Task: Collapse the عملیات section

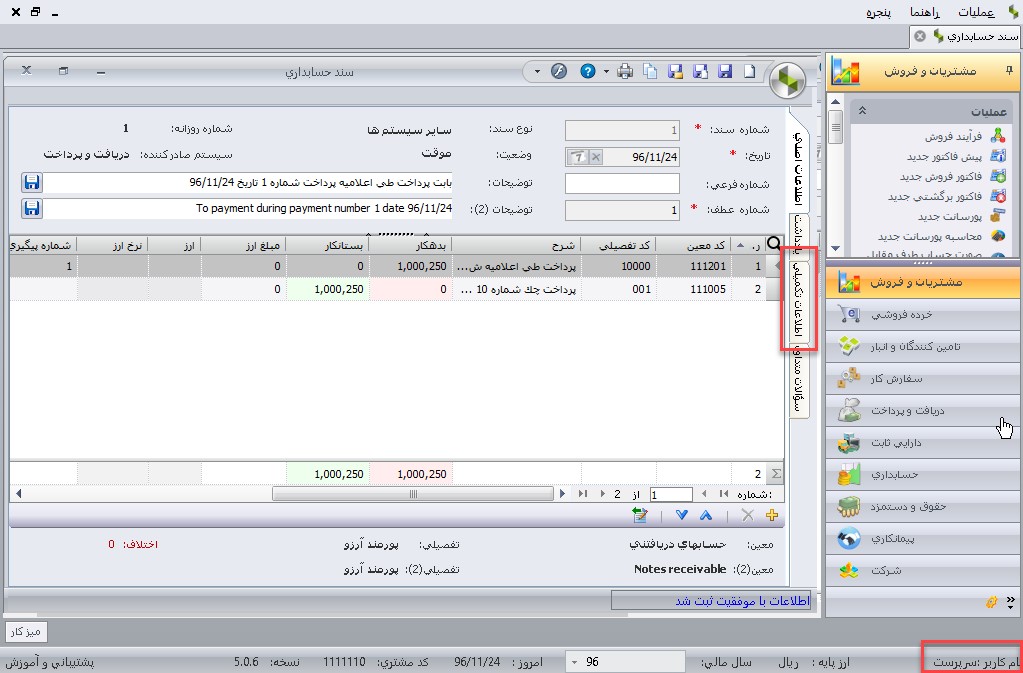Action: pos(862,112)
